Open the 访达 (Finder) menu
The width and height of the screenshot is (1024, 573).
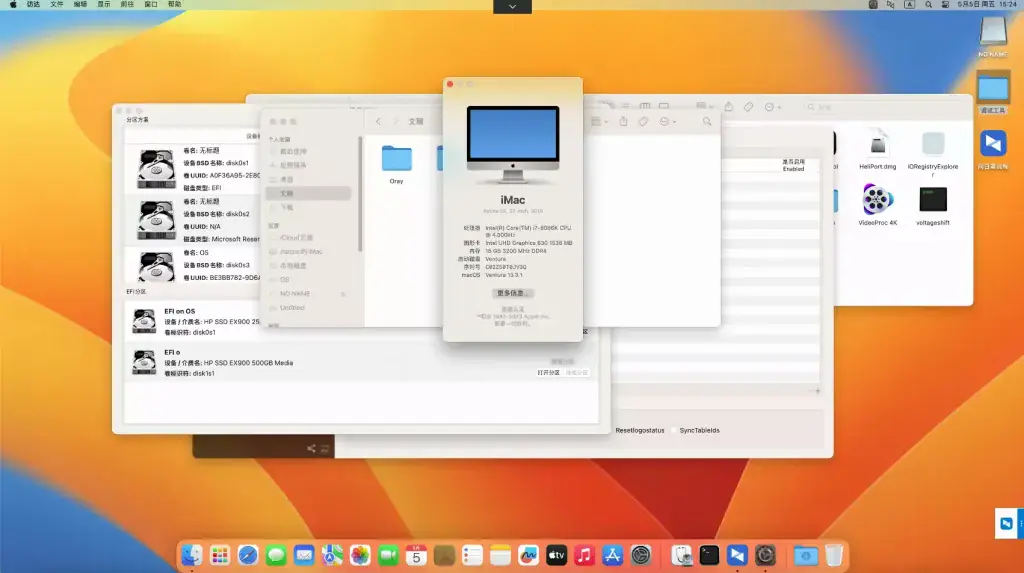[33, 5]
